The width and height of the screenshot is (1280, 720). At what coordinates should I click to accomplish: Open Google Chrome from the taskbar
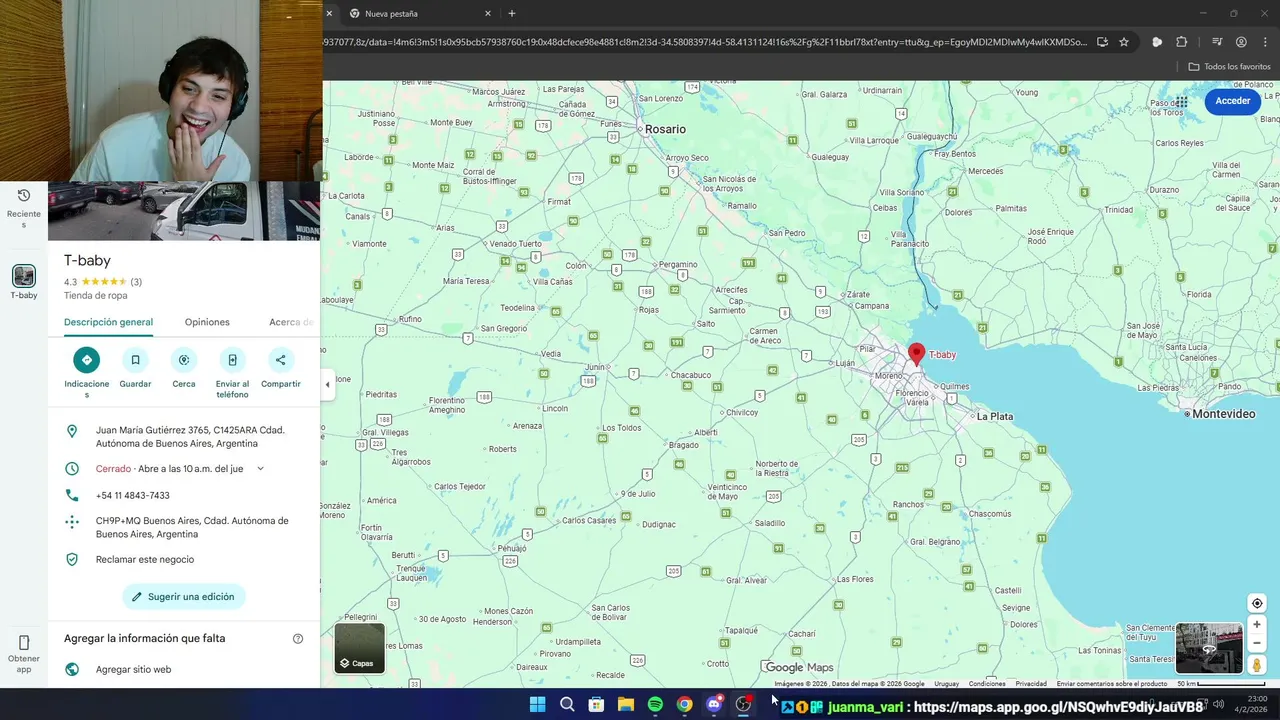(684, 705)
